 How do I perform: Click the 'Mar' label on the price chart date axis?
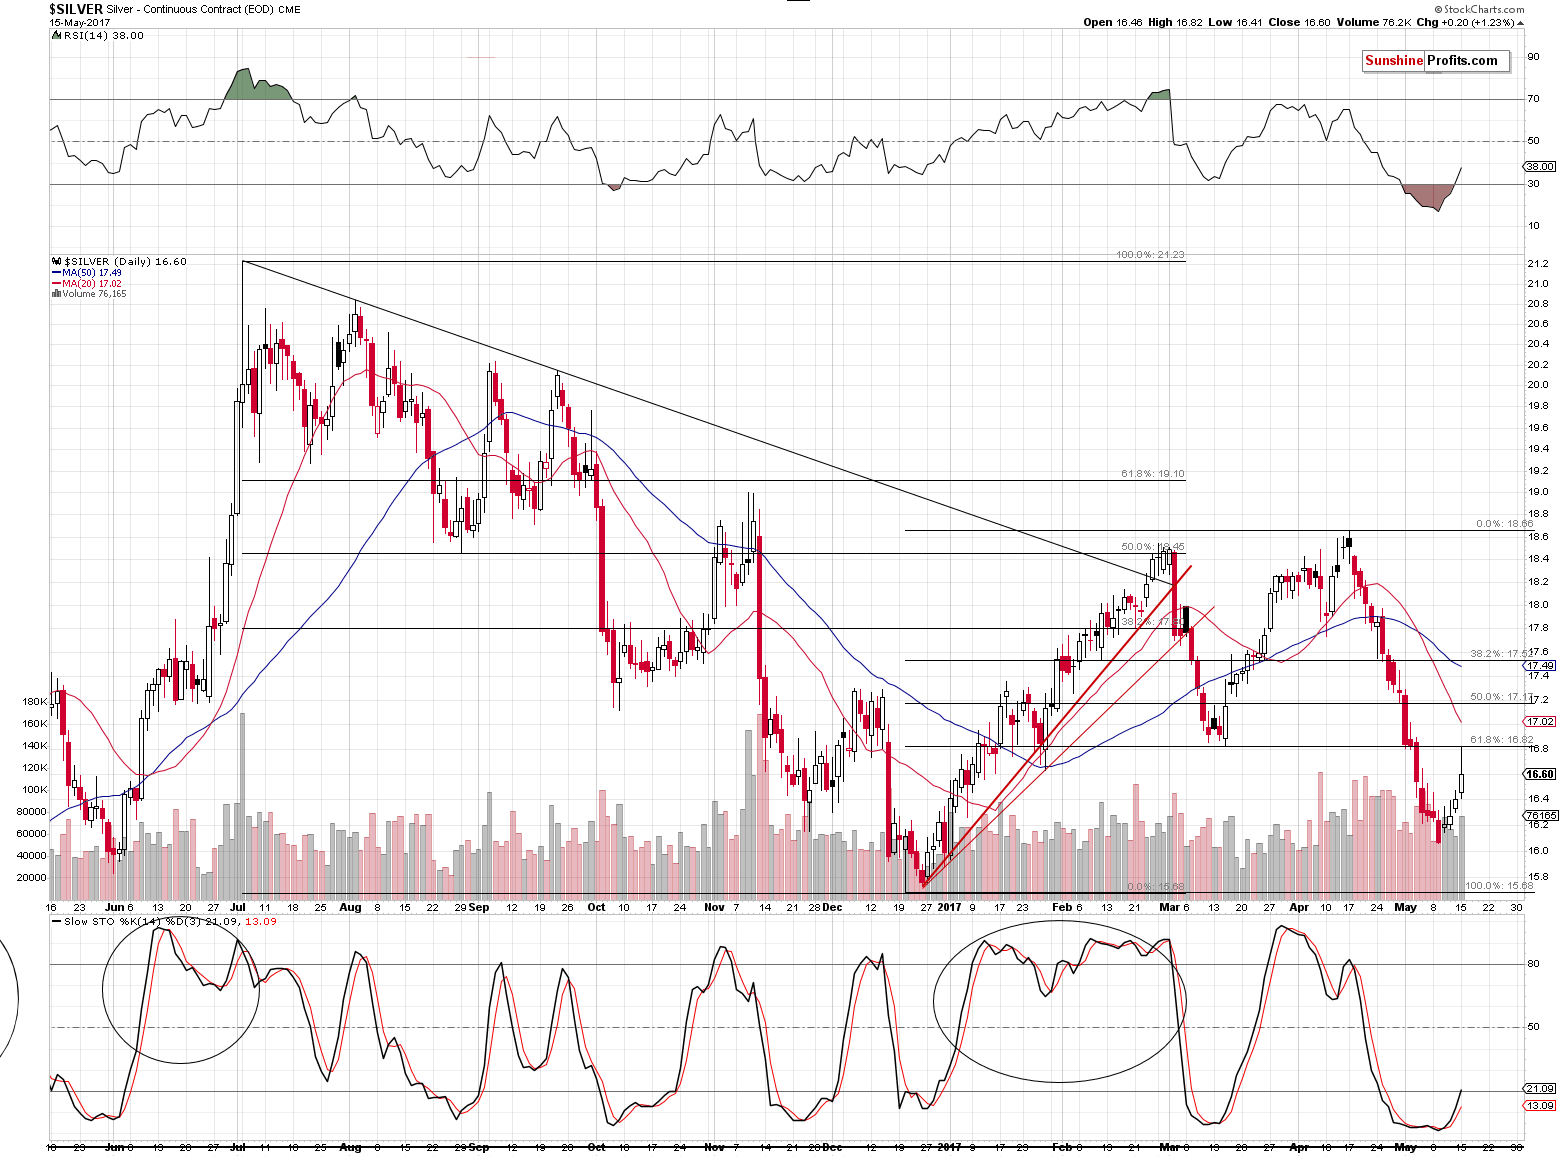pyautogui.click(x=1170, y=907)
